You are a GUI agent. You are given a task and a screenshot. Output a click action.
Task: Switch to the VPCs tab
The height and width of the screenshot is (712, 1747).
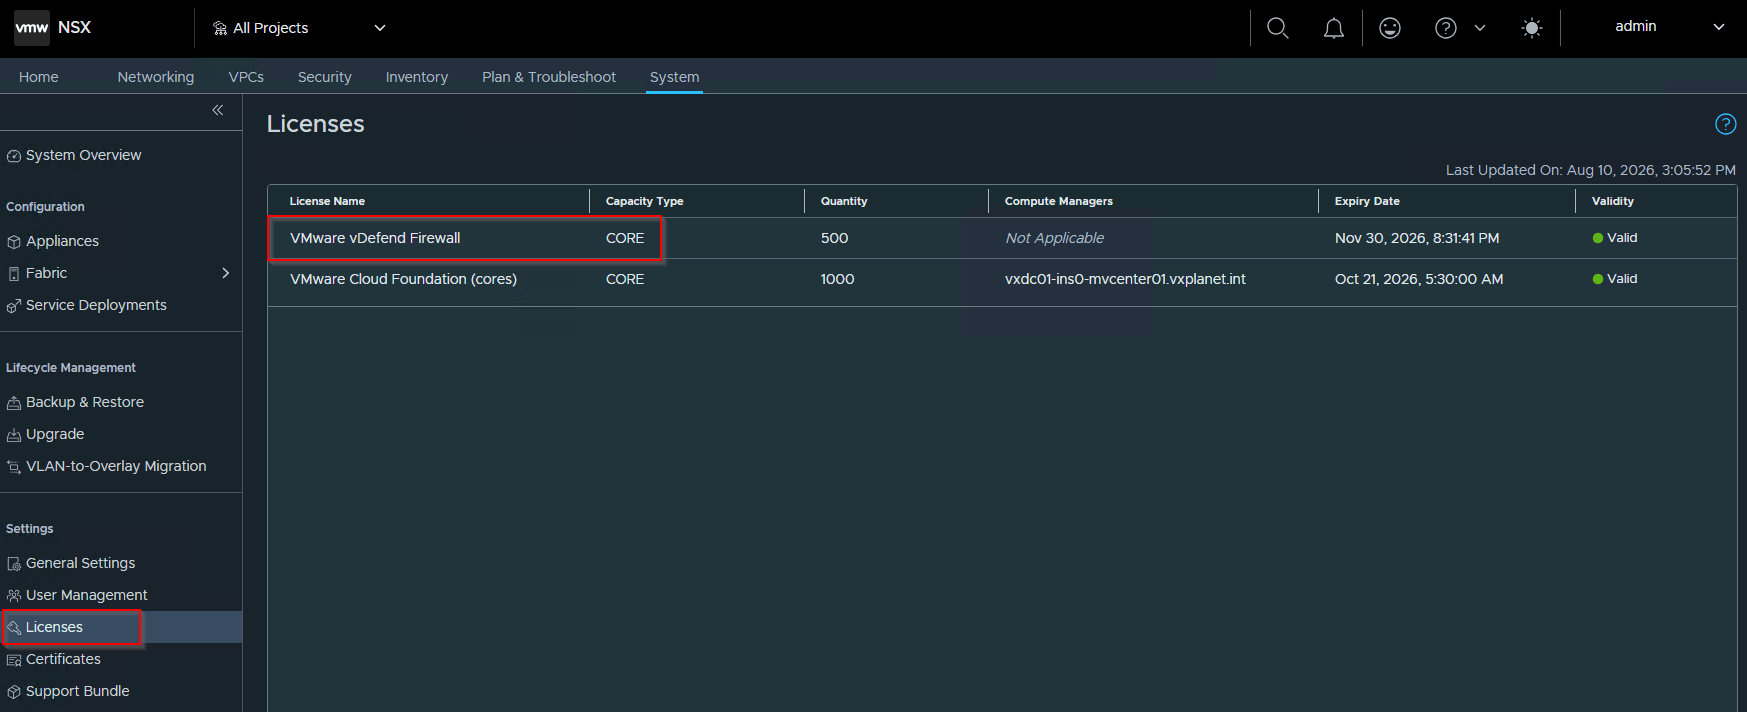point(246,77)
